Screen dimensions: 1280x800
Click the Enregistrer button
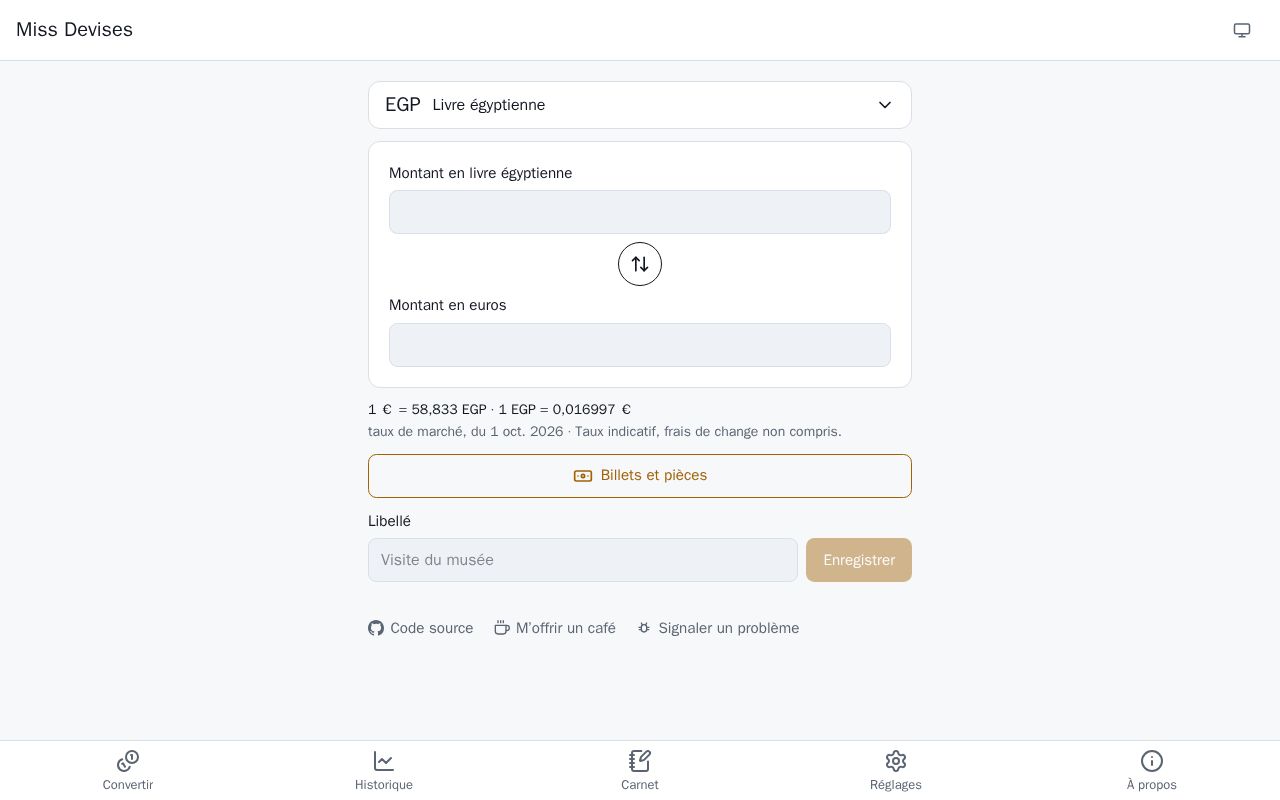[x=859, y=560]
